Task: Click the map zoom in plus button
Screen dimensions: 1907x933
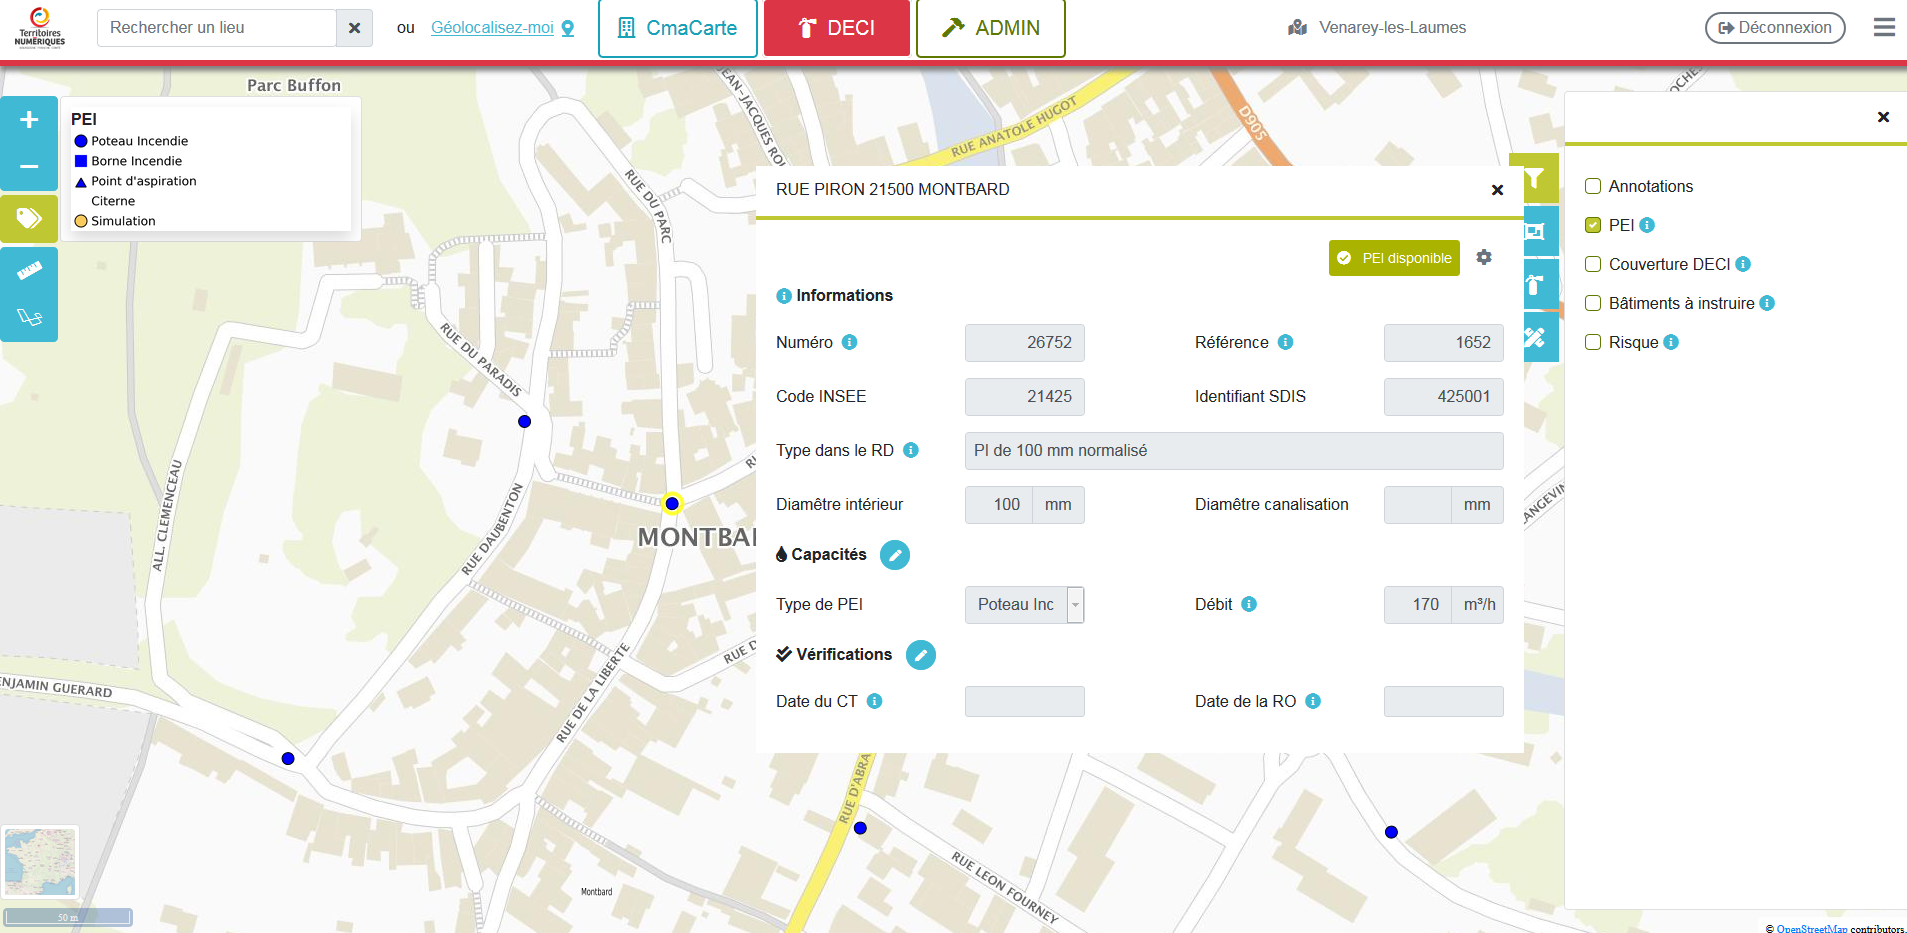Action: (29, 120)
